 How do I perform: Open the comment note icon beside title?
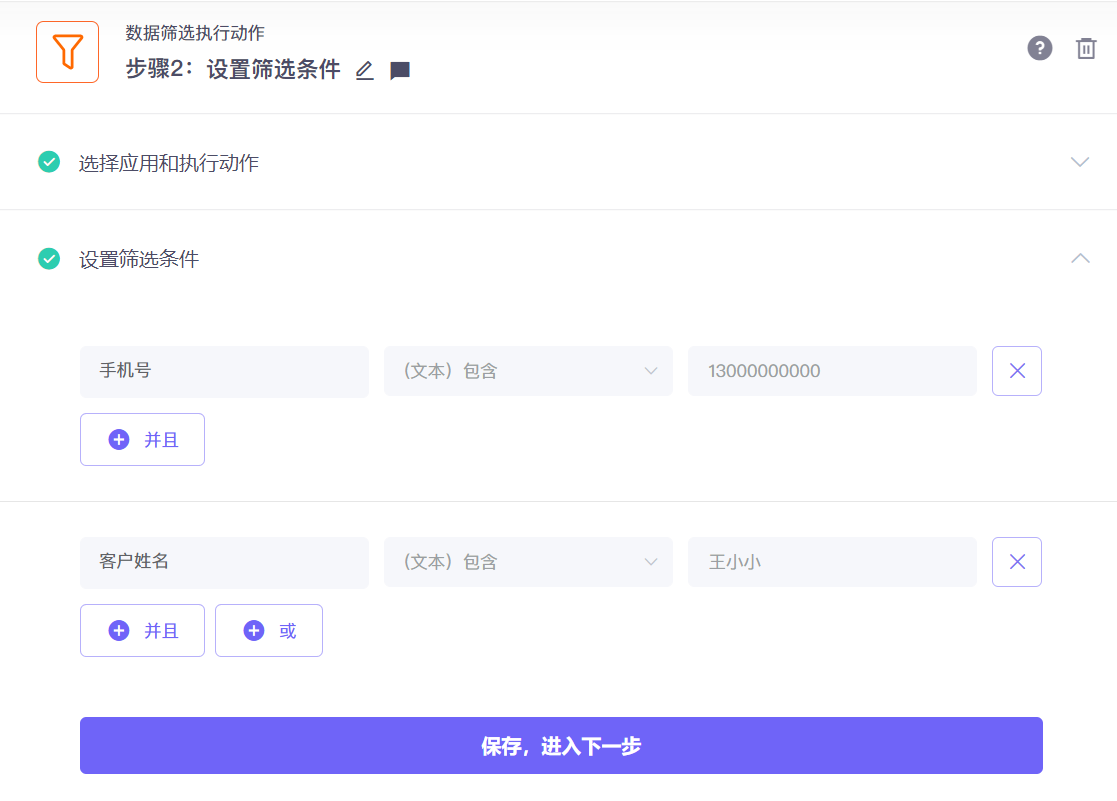[400, 71]
